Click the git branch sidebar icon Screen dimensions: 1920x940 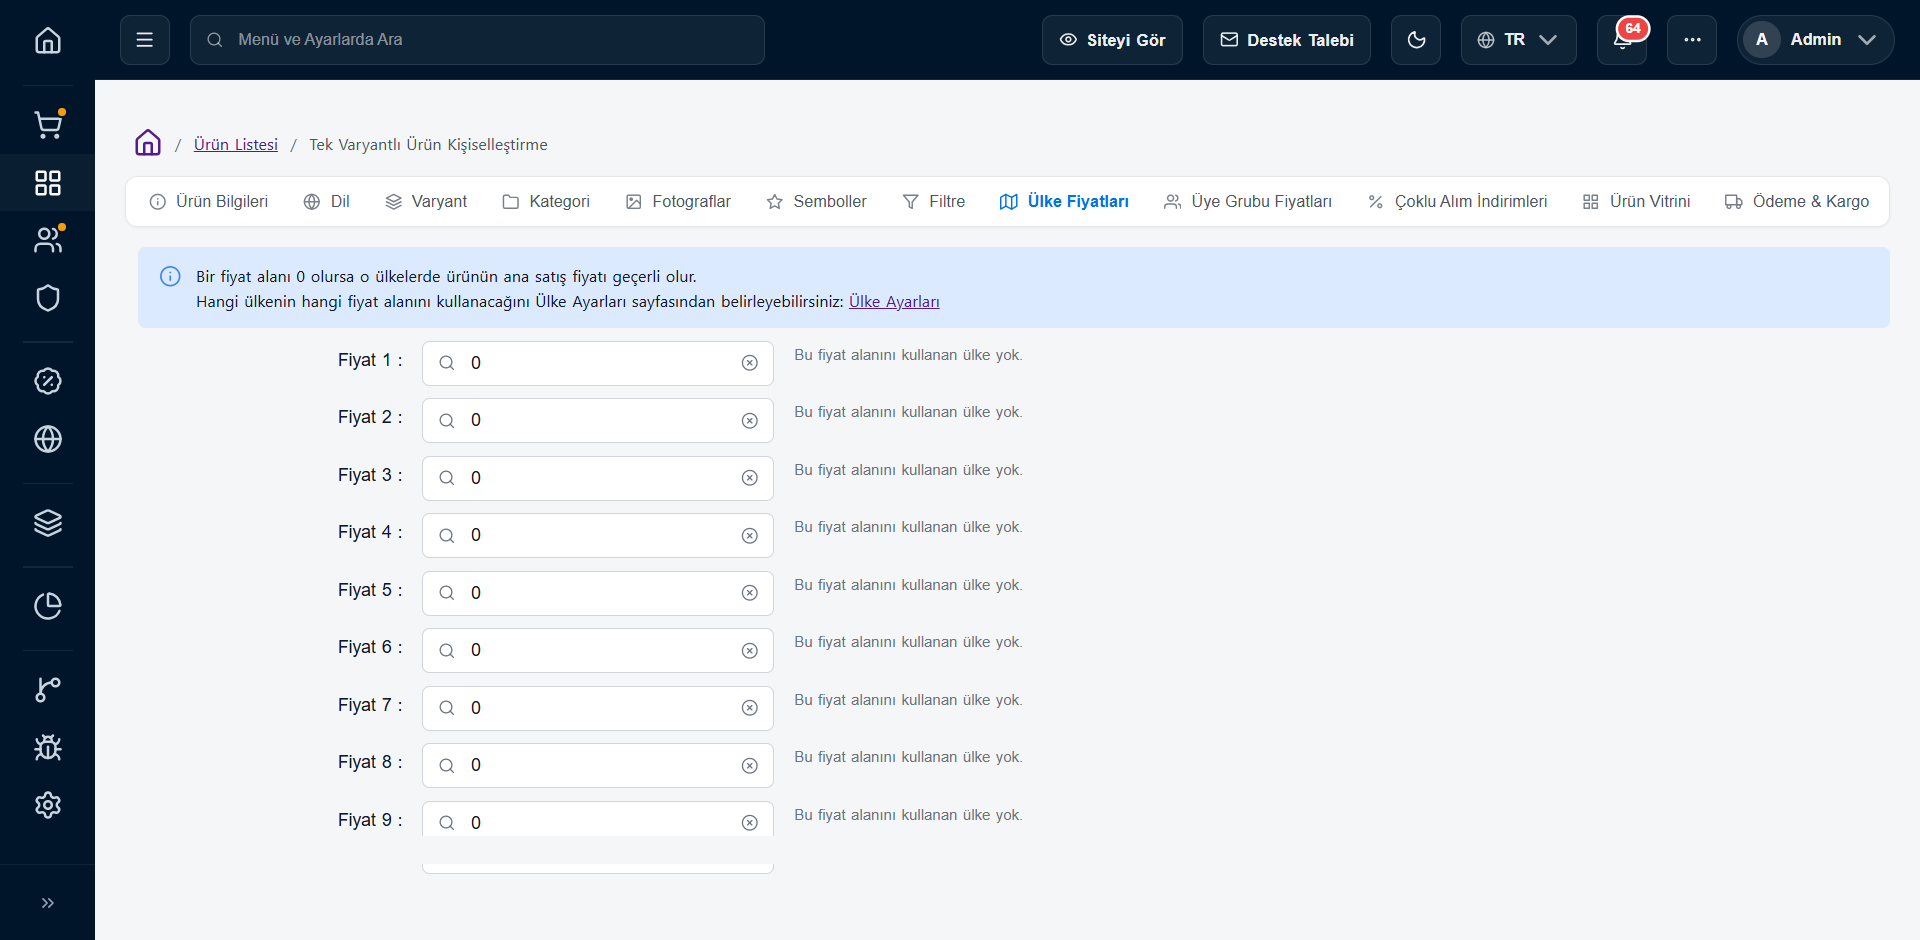pos(48,689)
